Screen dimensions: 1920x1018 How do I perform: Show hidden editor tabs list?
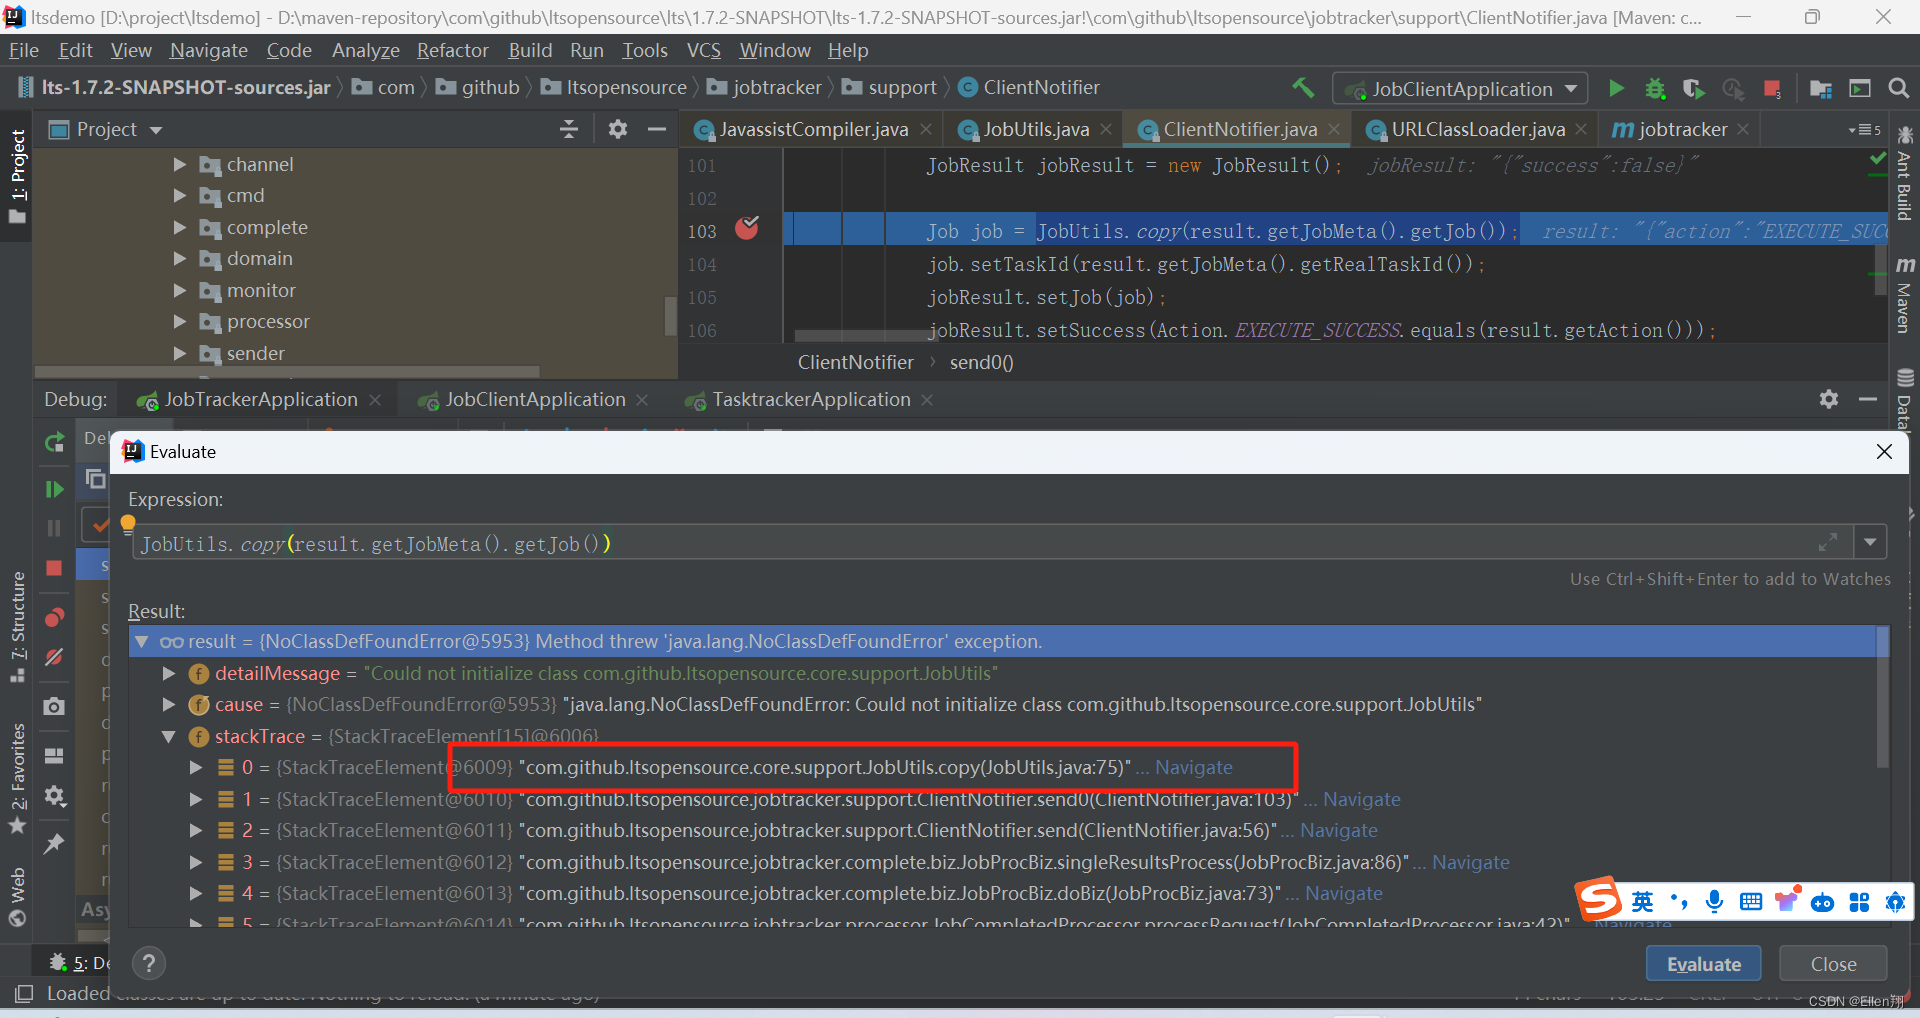[1864, 129]
